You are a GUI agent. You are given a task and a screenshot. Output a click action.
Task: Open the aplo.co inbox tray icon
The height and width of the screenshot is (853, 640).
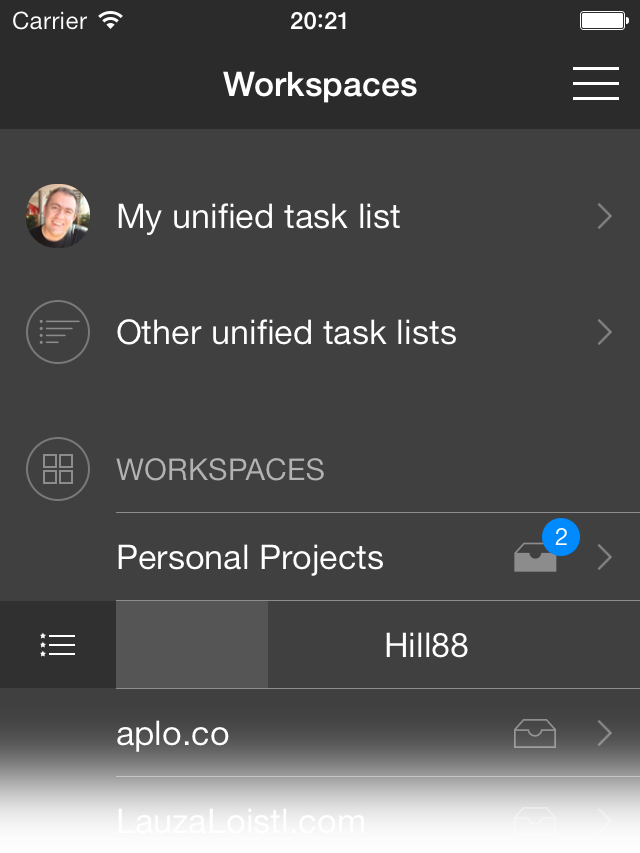click(x=535, y=734)
